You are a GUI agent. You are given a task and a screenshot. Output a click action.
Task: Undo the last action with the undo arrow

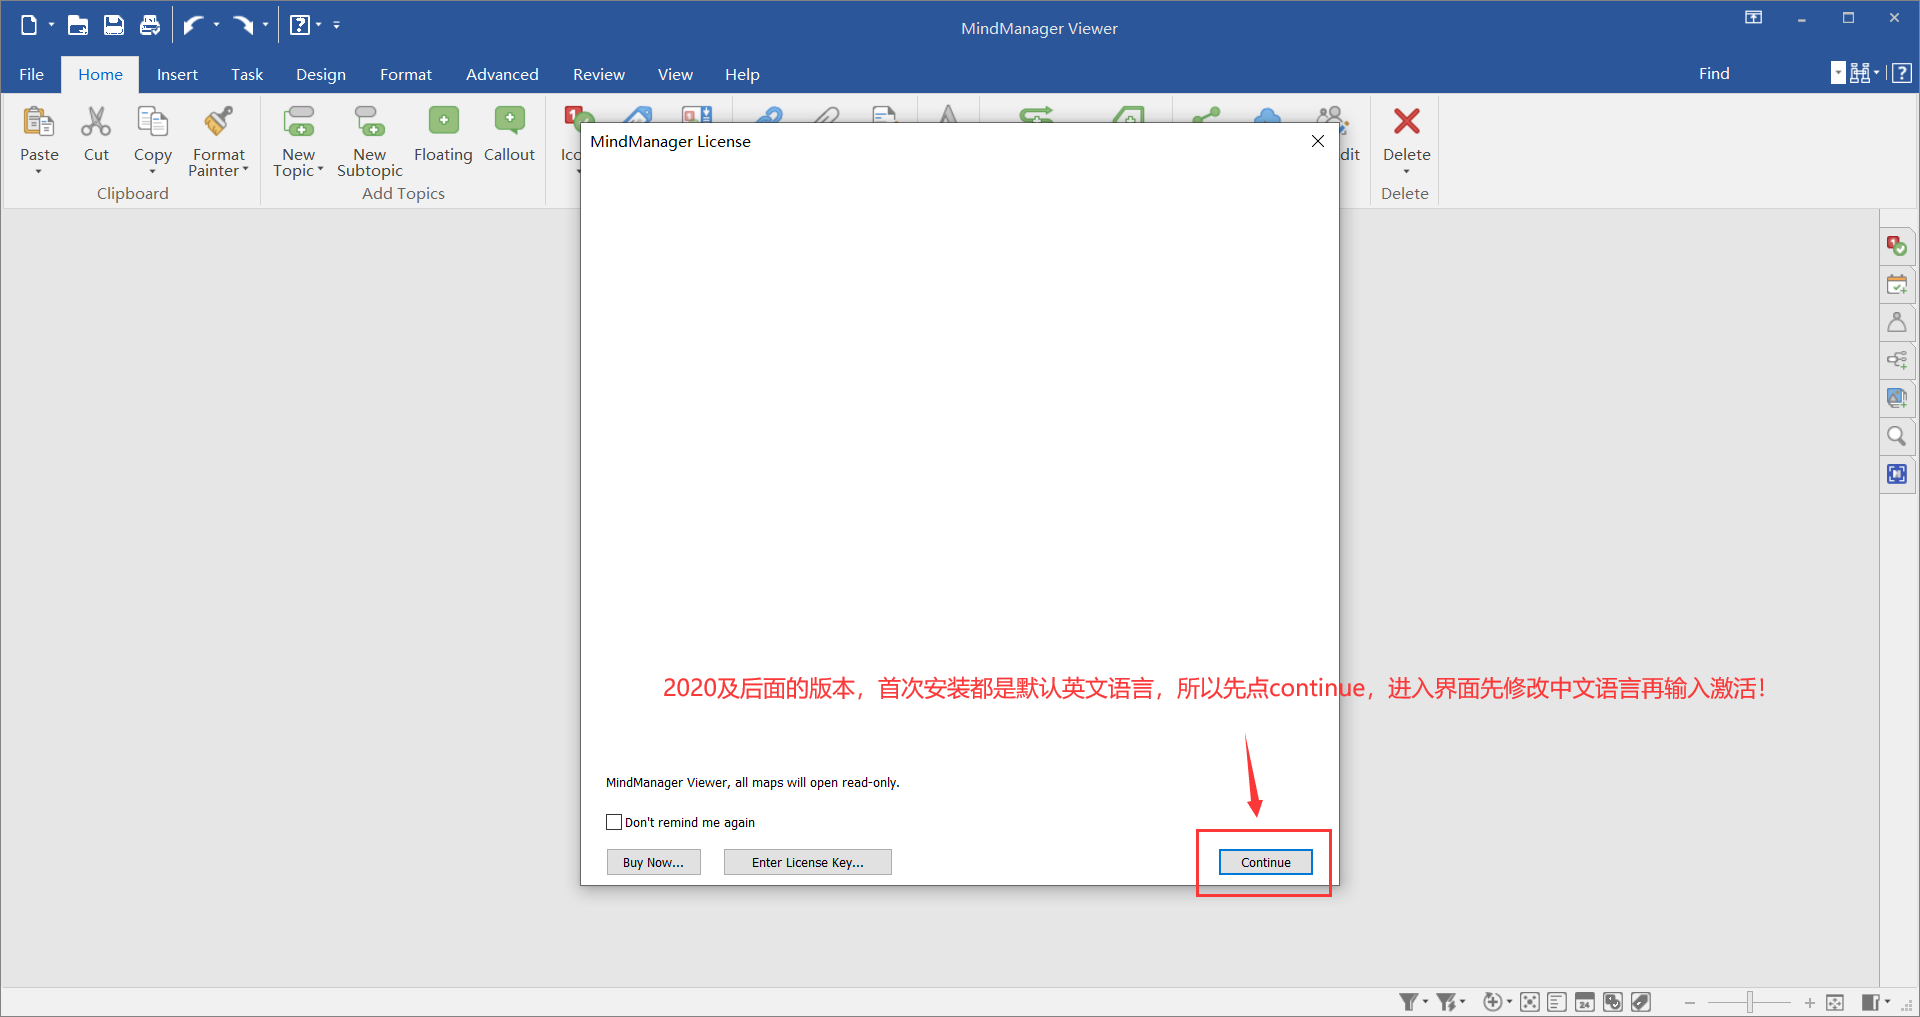pyautogui.click(x=194, y=25)
